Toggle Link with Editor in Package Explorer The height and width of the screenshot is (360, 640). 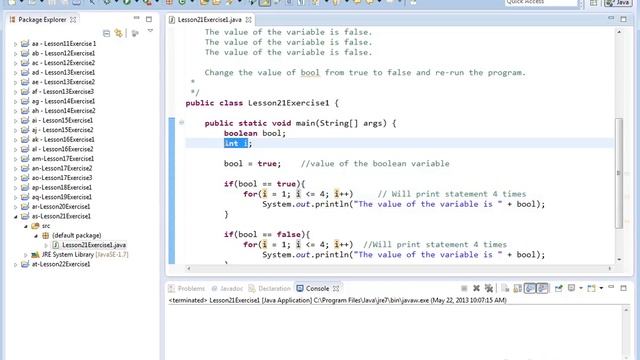tap(119, 33)
